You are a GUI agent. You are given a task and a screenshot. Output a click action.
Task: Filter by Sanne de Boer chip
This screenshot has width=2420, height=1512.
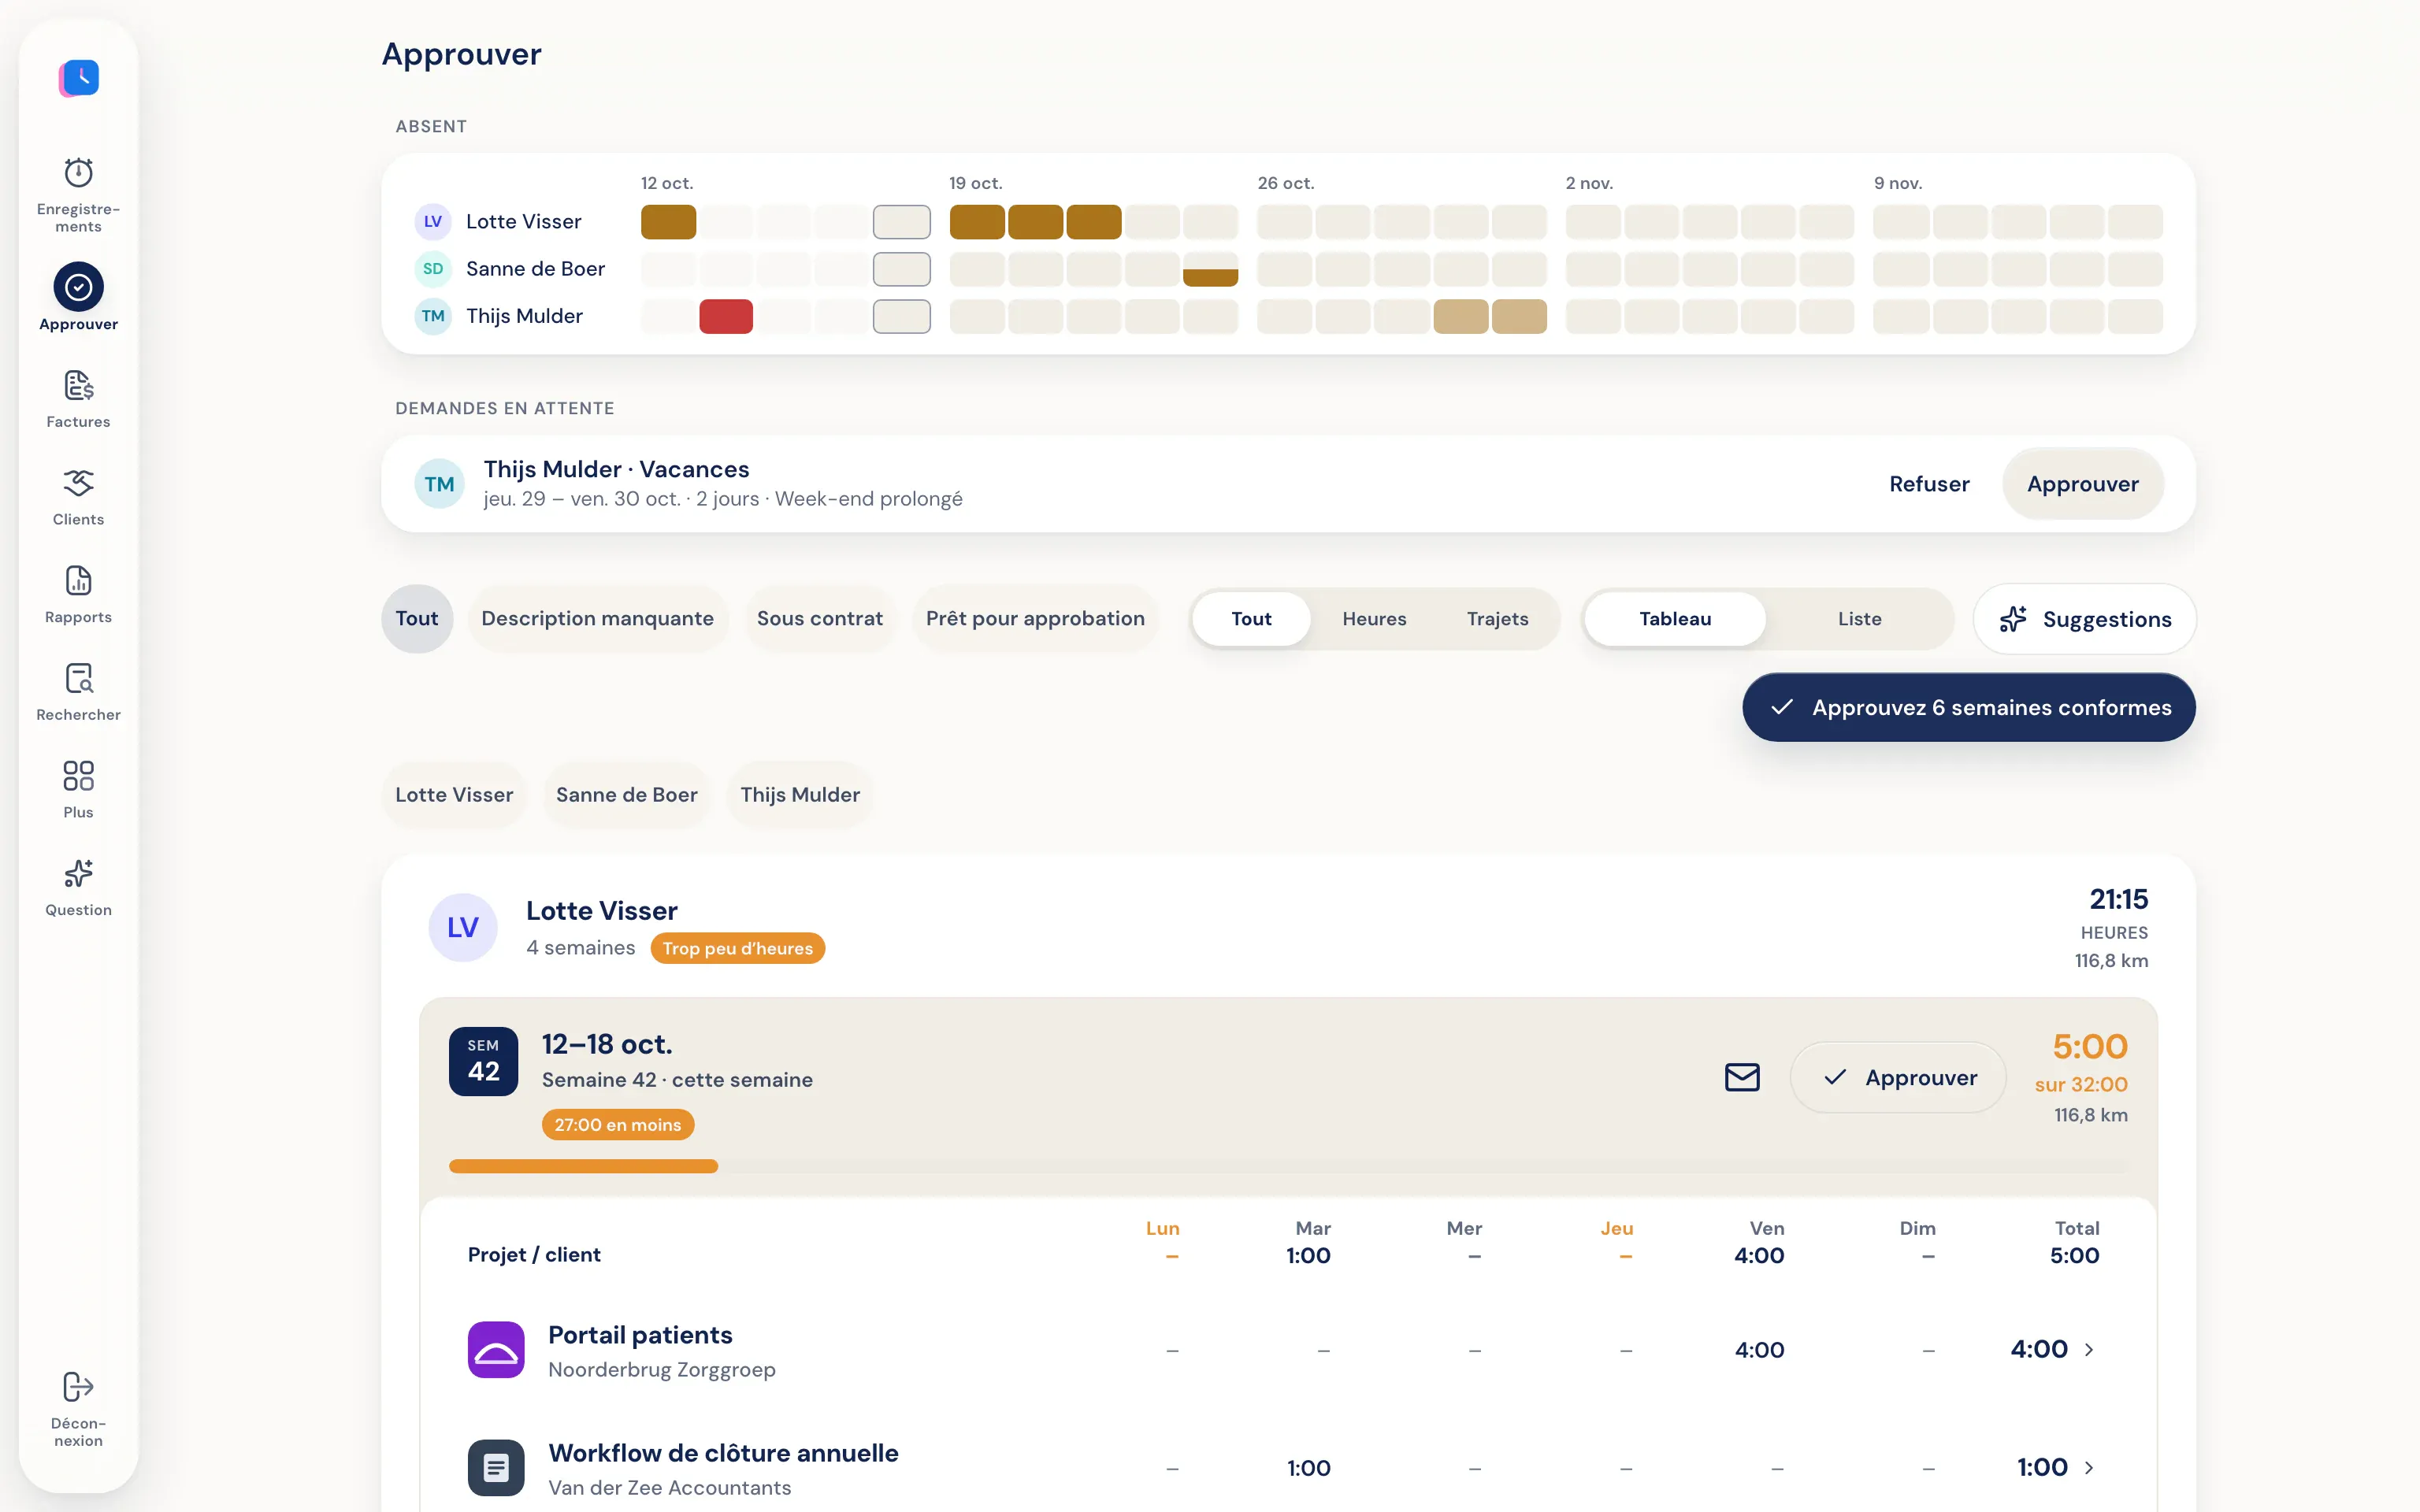pos(627,795)
